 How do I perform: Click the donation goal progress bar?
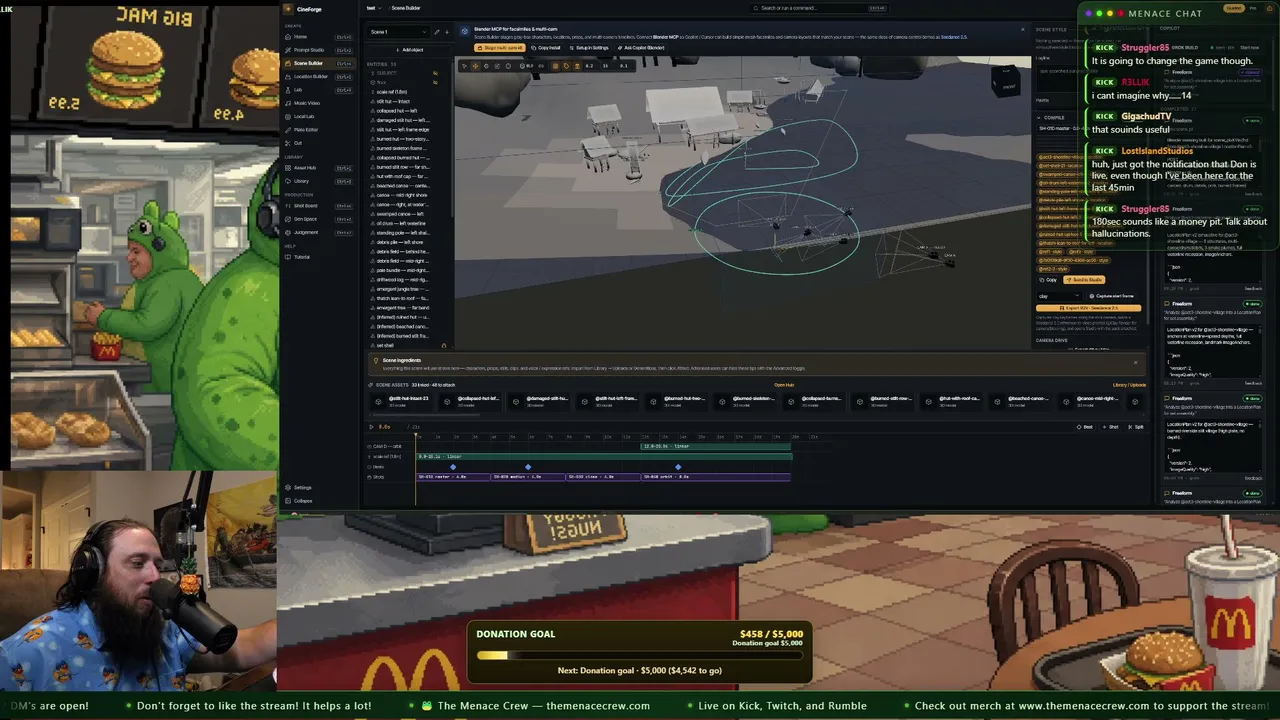pos(640,656)
